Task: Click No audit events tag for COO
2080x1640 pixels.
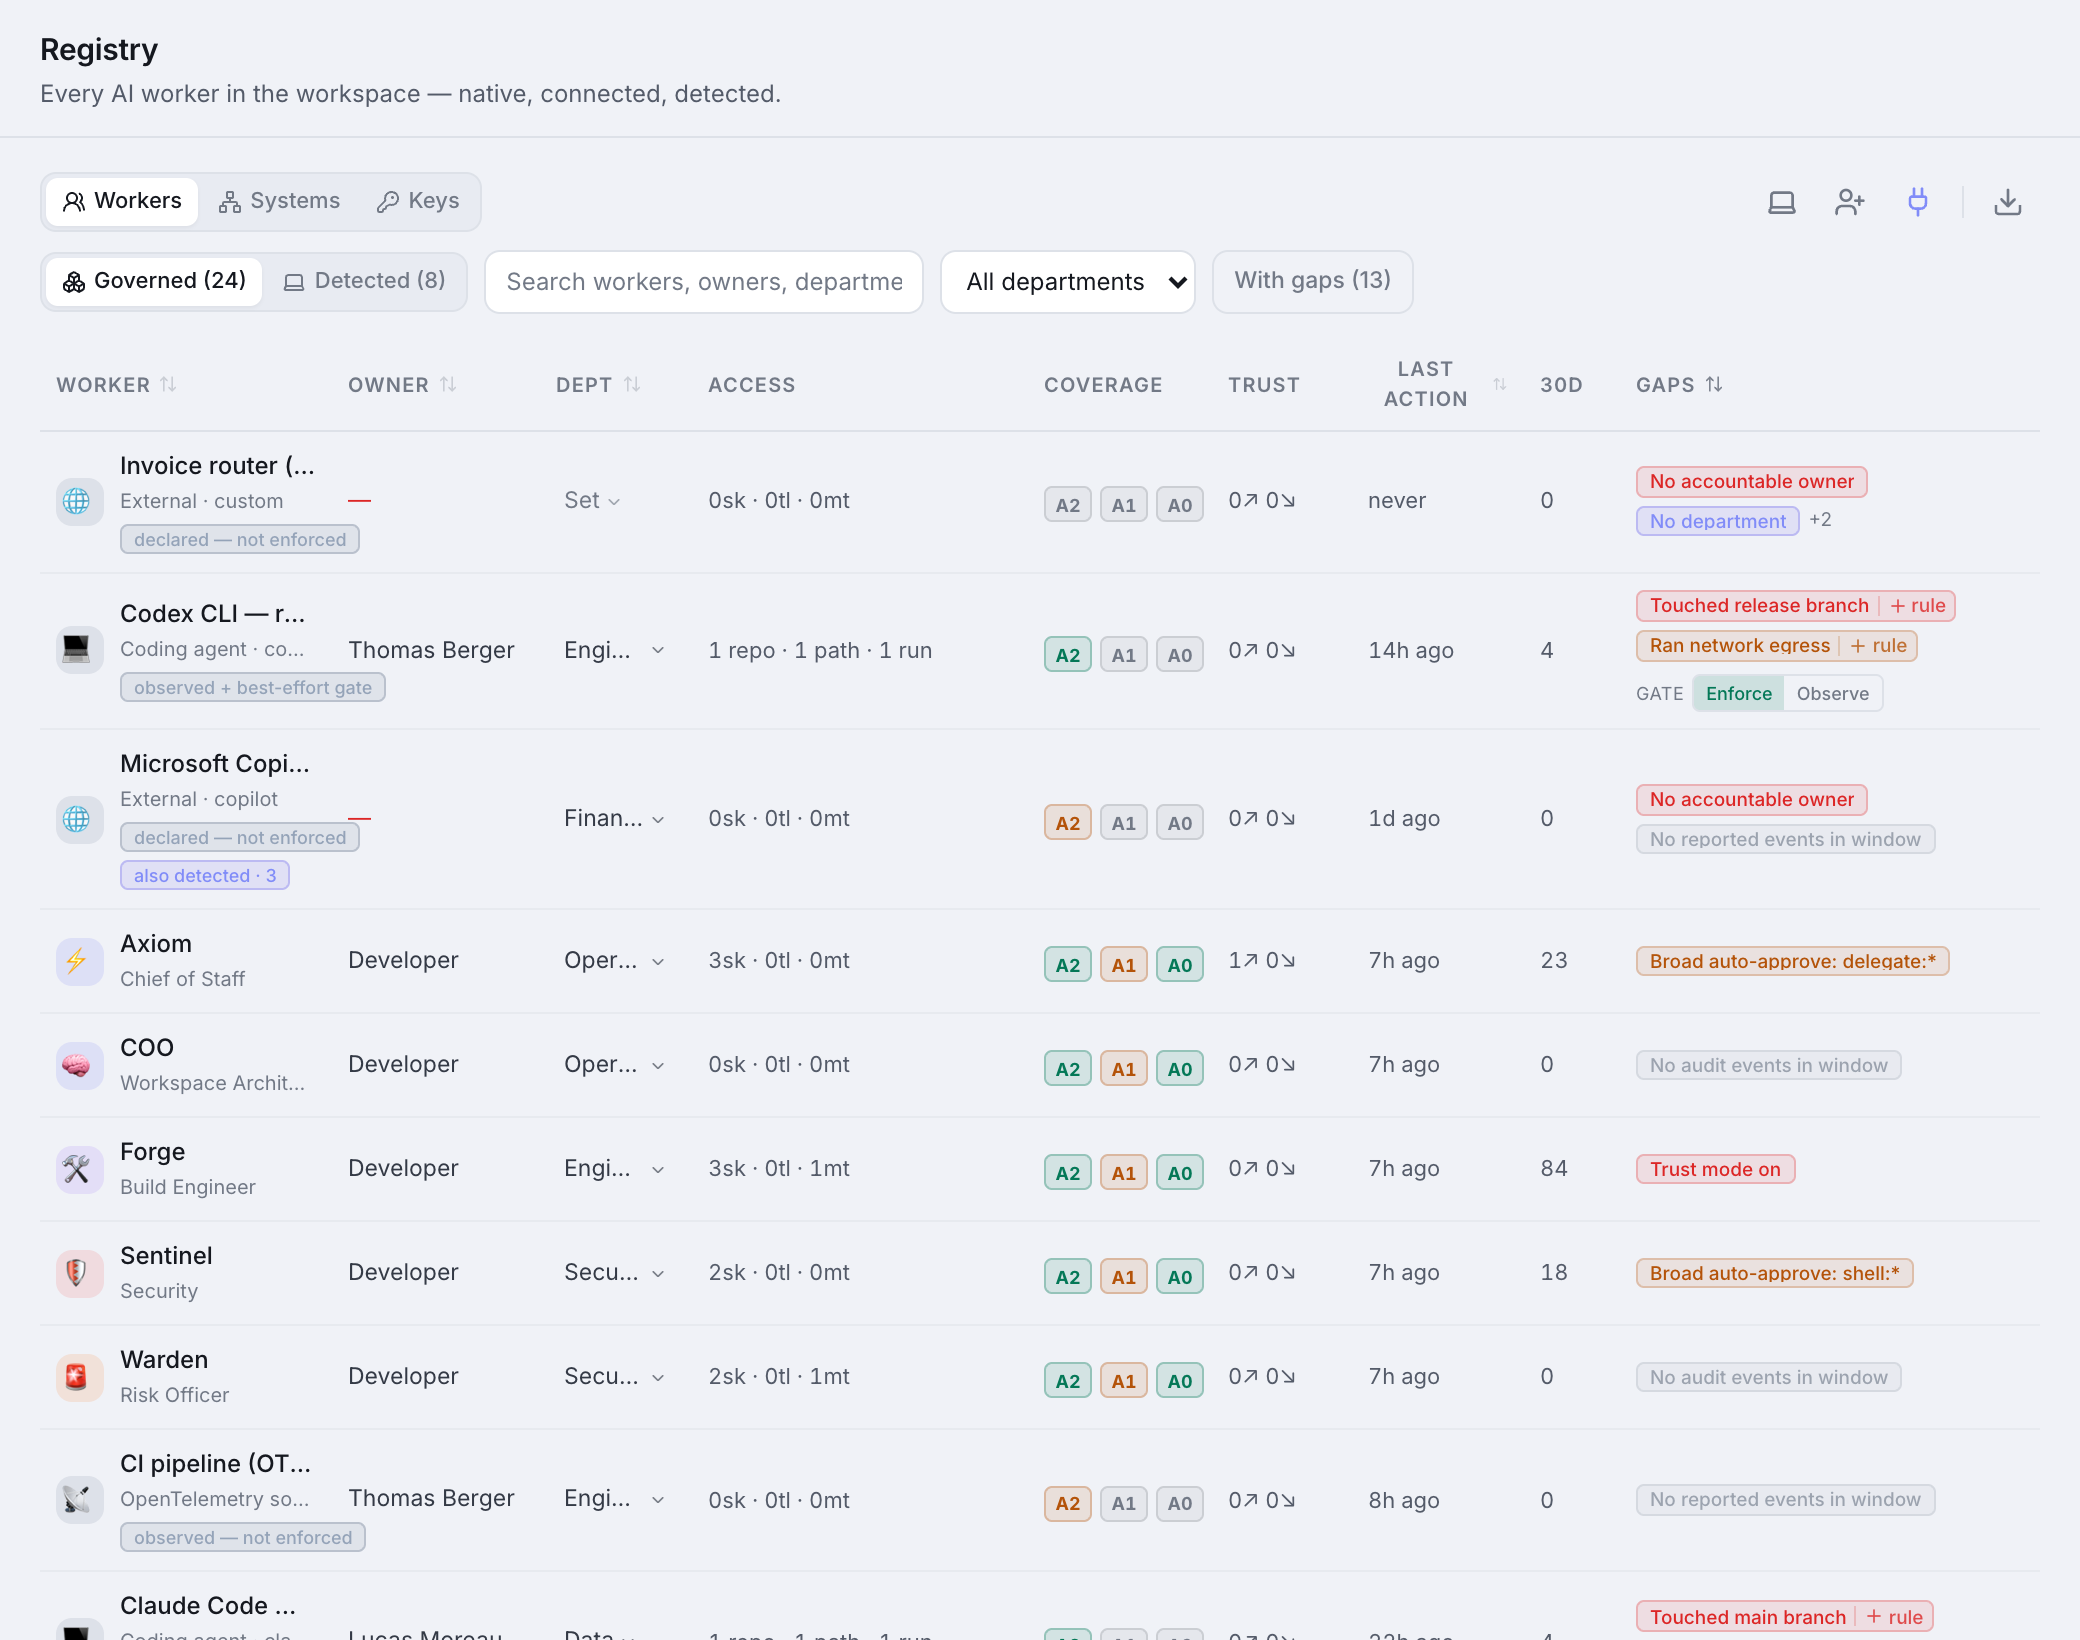Action: pos(1769,1065)
